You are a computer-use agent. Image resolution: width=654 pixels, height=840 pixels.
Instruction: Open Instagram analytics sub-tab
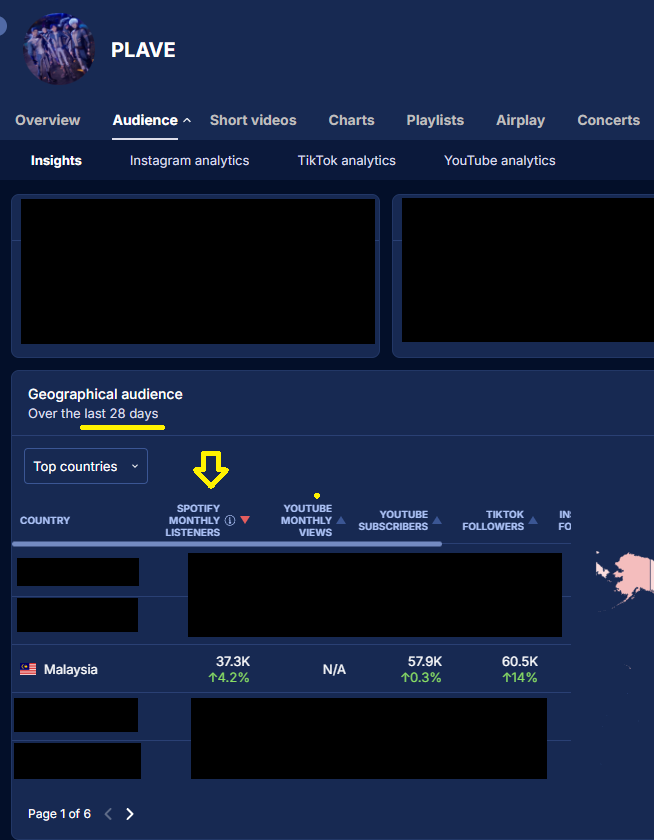click(x=190, y=161)
